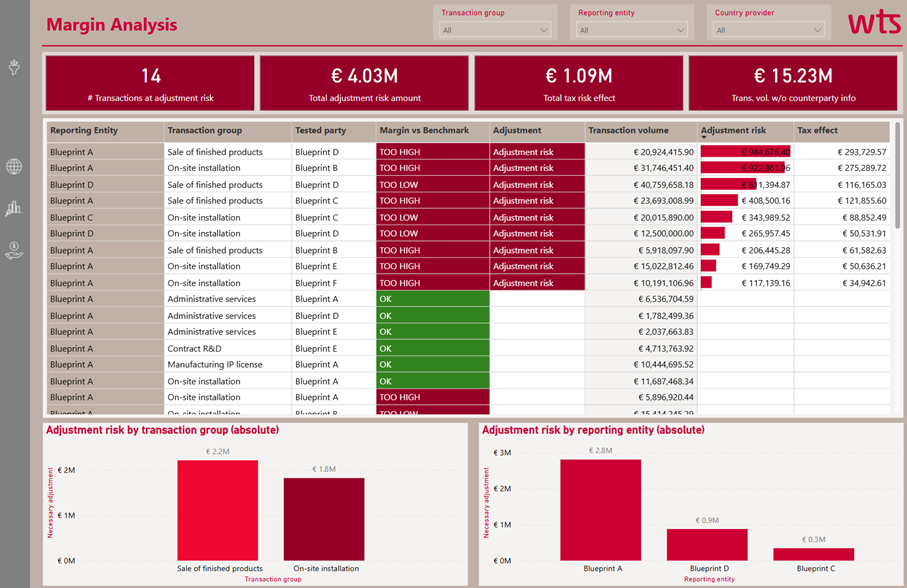Screen dimensions: 907x588
Task: Select the On-site installation chart bar
Action: [x=324, y=519]
